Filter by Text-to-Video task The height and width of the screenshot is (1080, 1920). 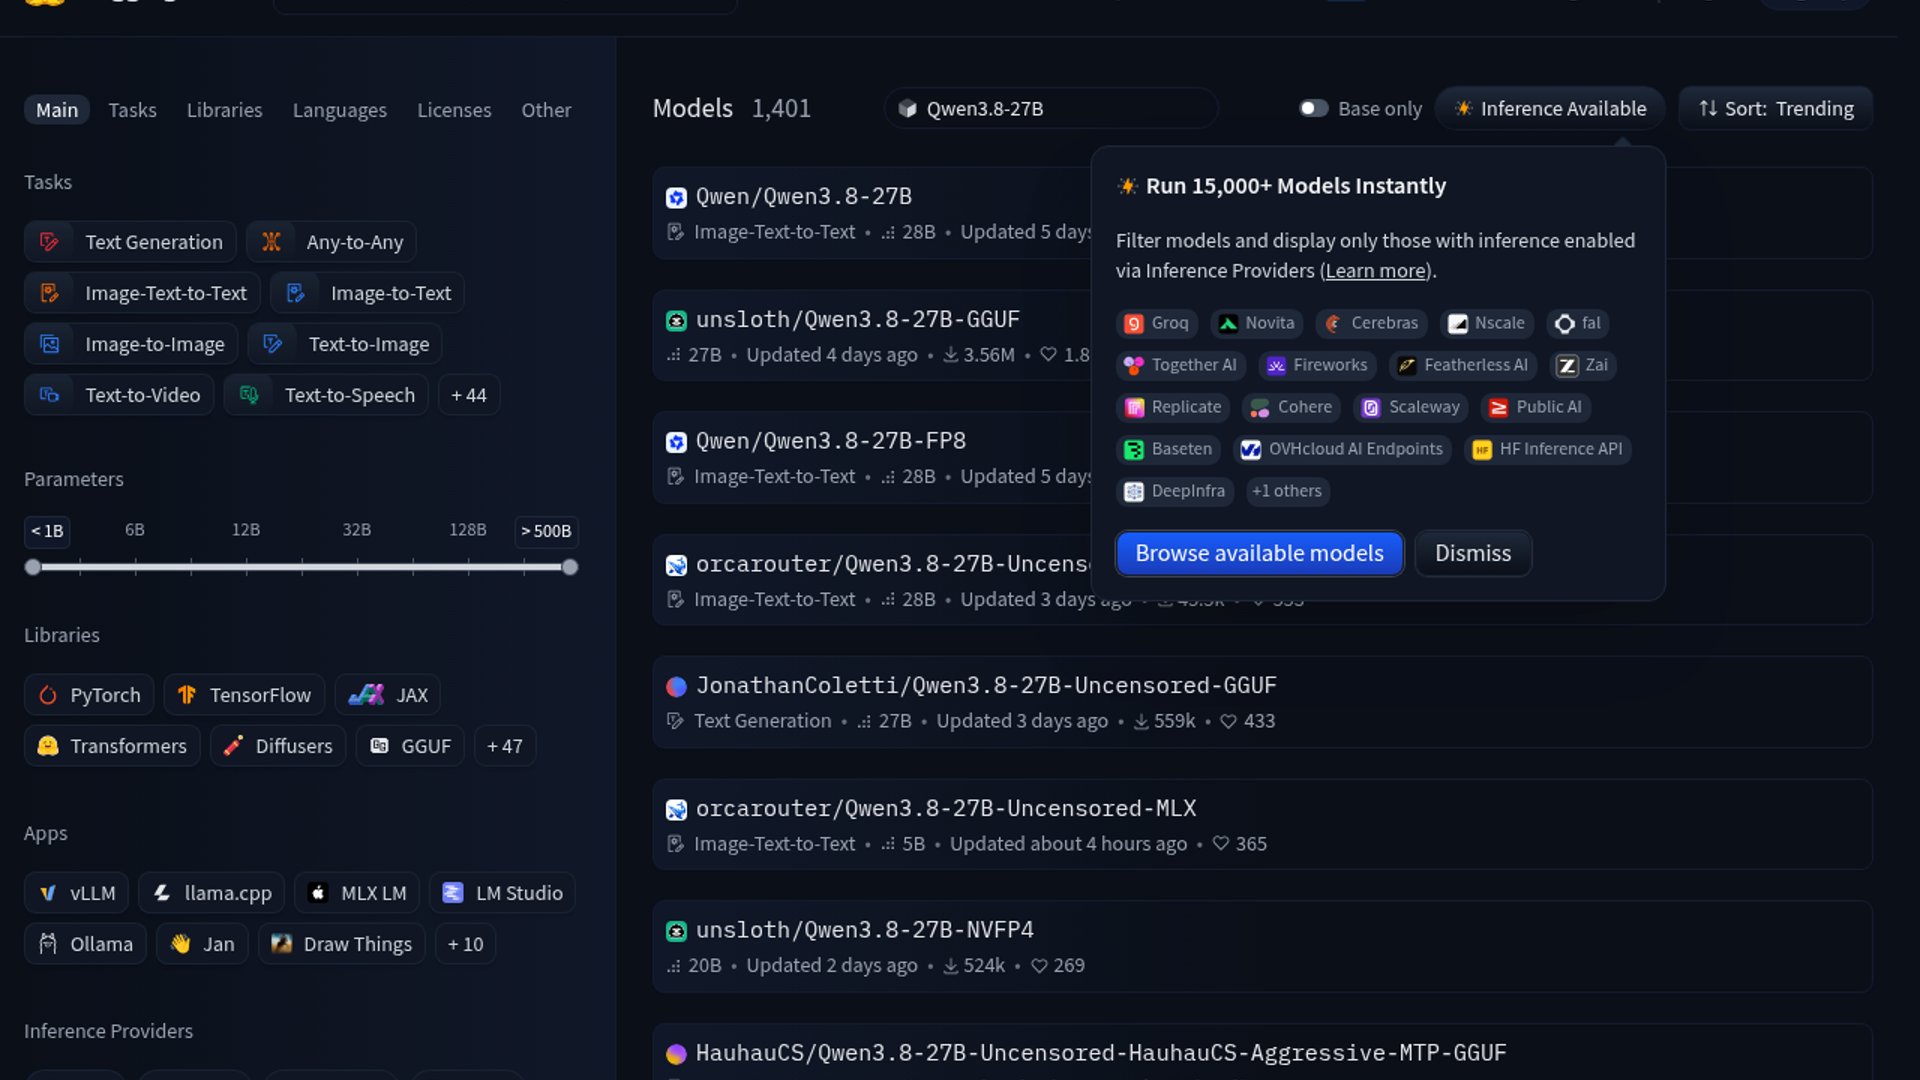pos(119,395)
